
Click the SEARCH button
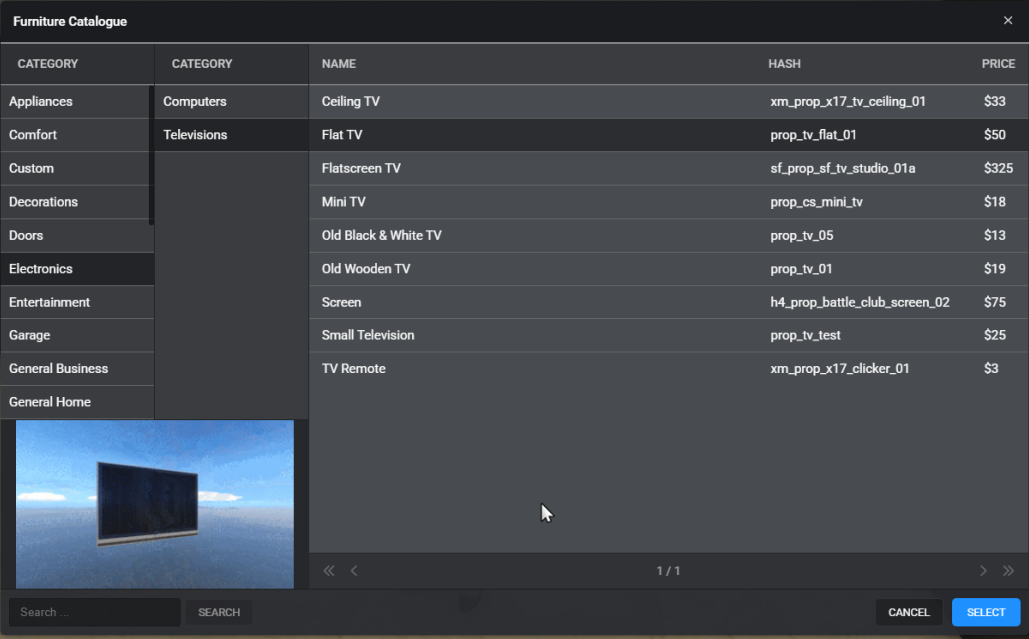click(219, 612)
